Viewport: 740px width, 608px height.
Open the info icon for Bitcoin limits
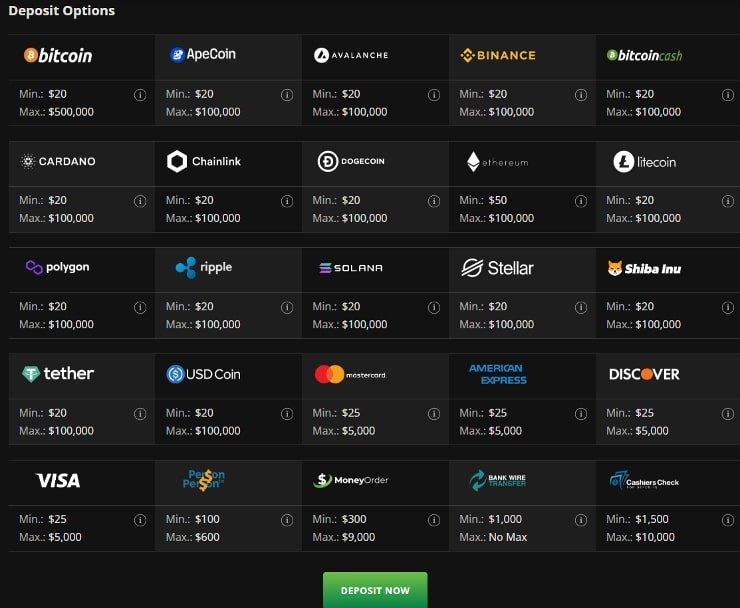[140, 95]
